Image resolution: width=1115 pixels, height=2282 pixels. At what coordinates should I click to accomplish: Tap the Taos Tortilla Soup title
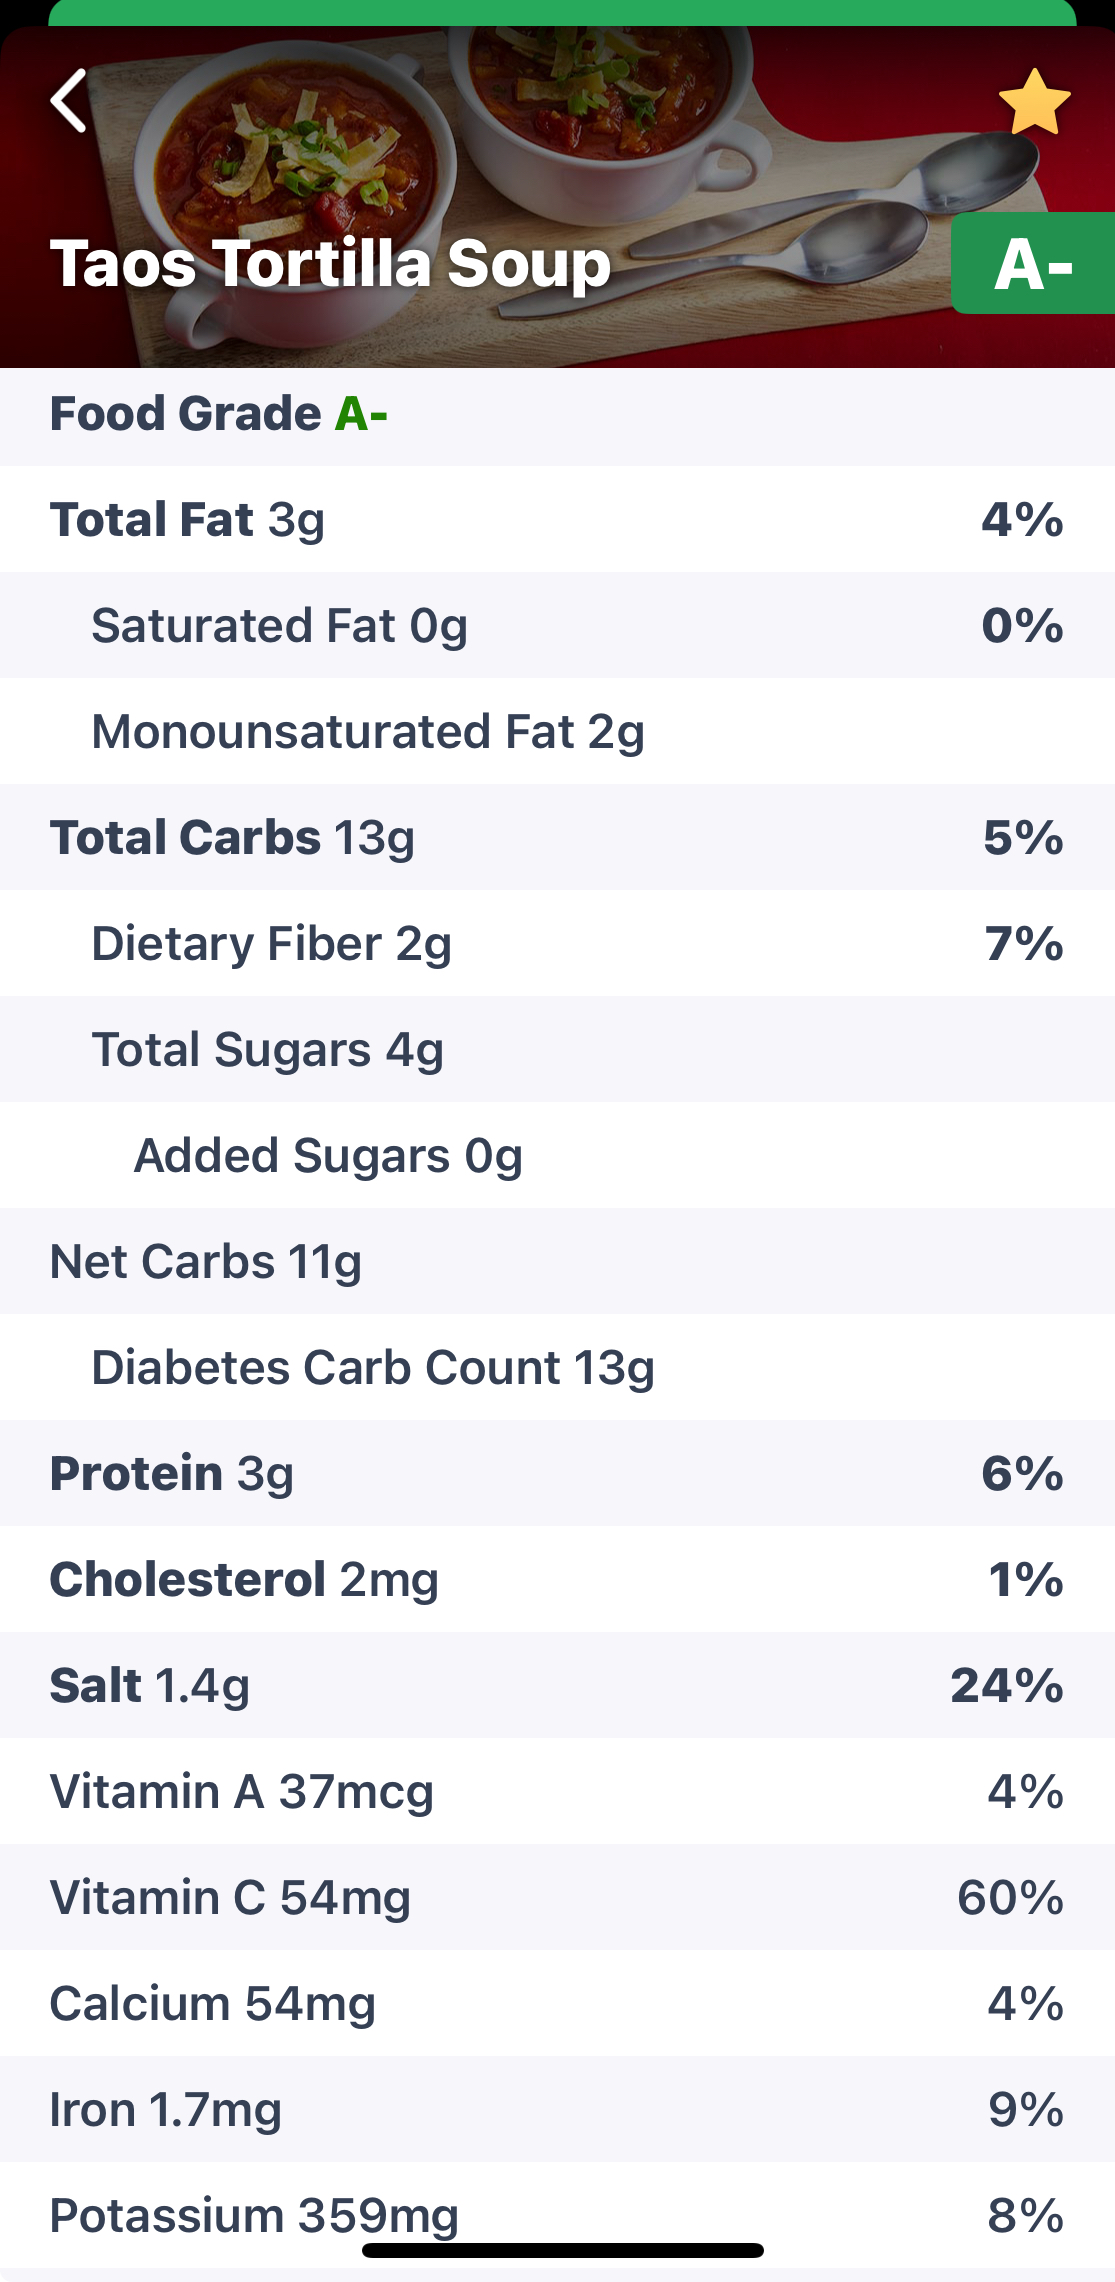(330, 264)
